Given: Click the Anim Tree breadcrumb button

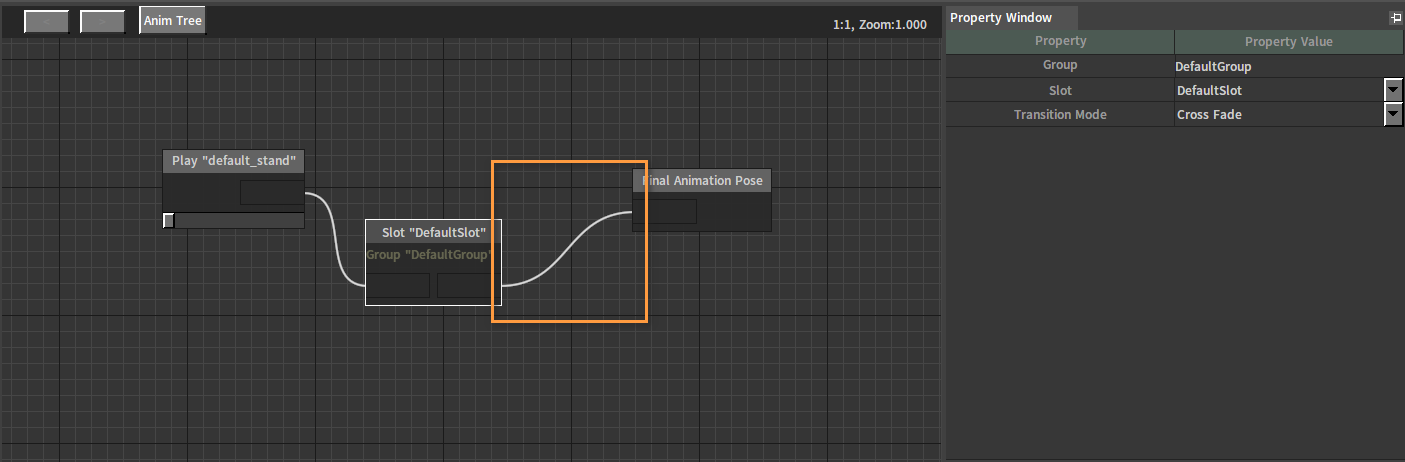Looking at the screenshot, I should coord(172,21).
